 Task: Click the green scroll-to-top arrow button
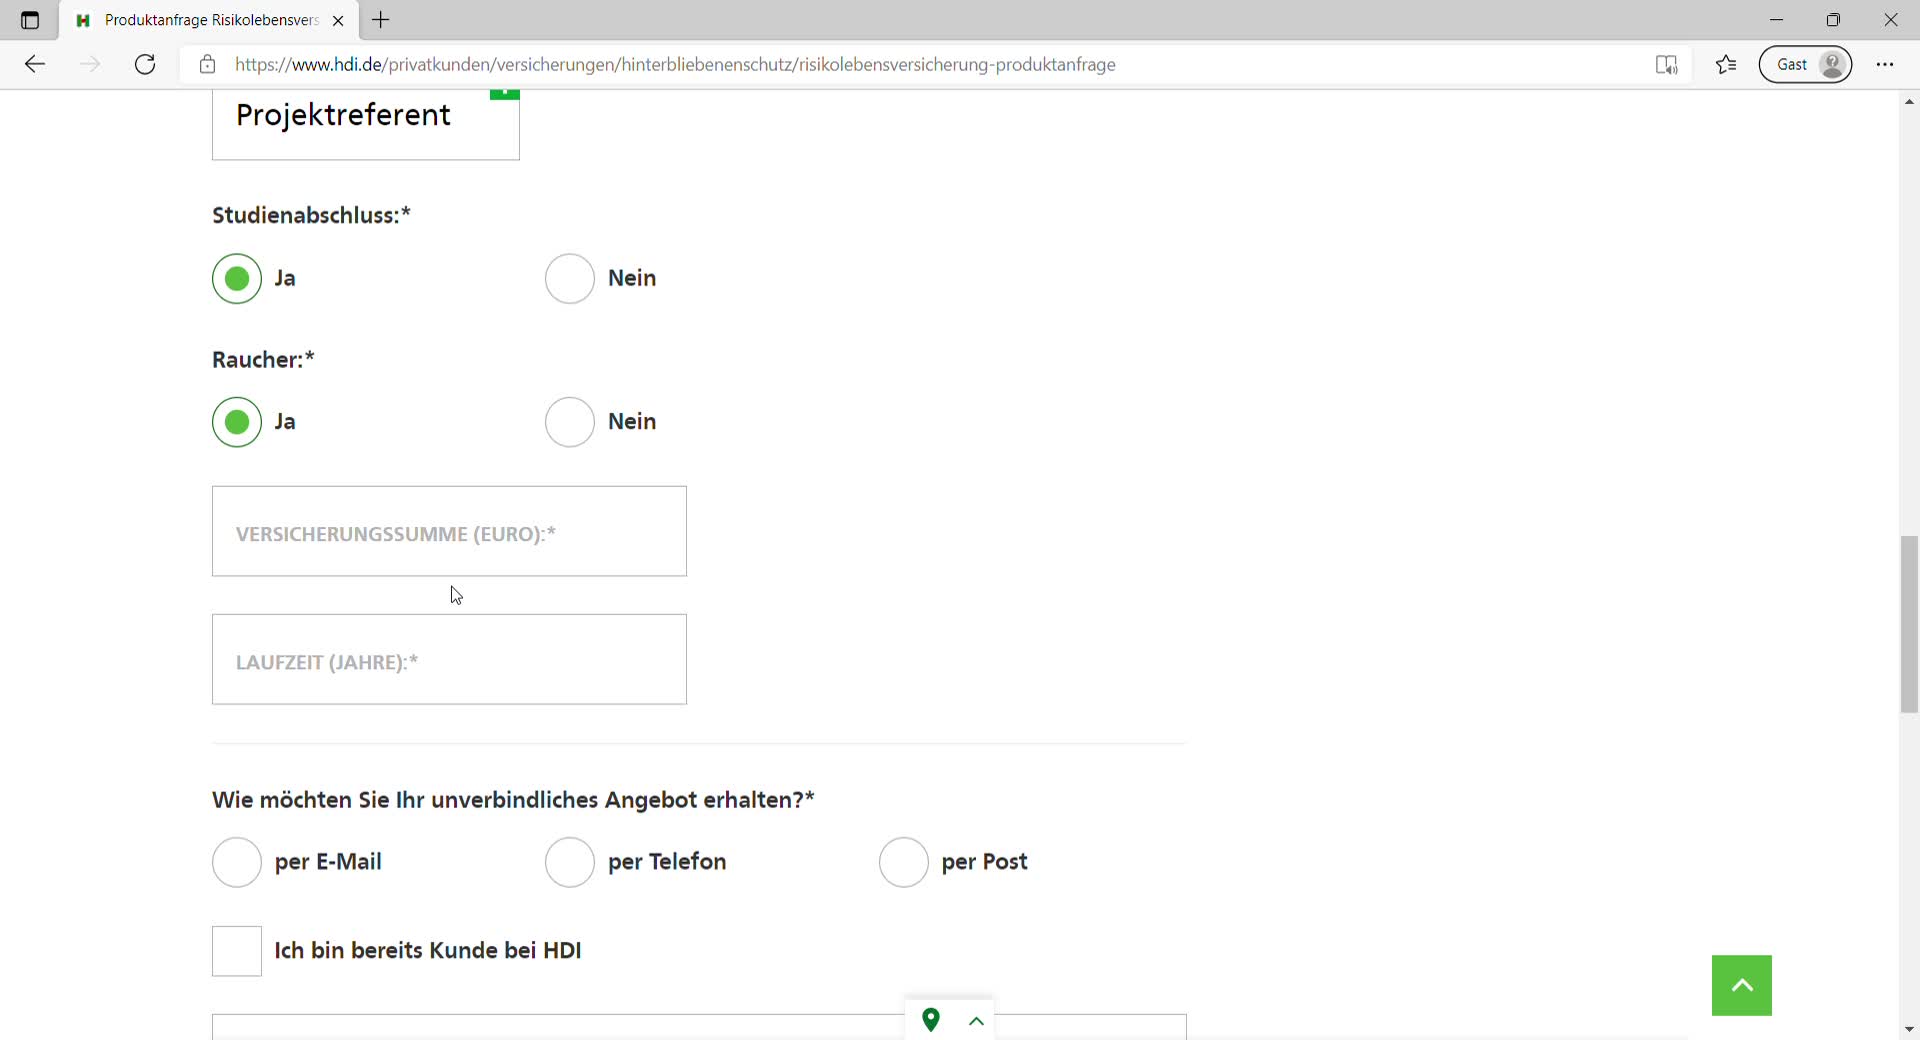click(1741, 985)
